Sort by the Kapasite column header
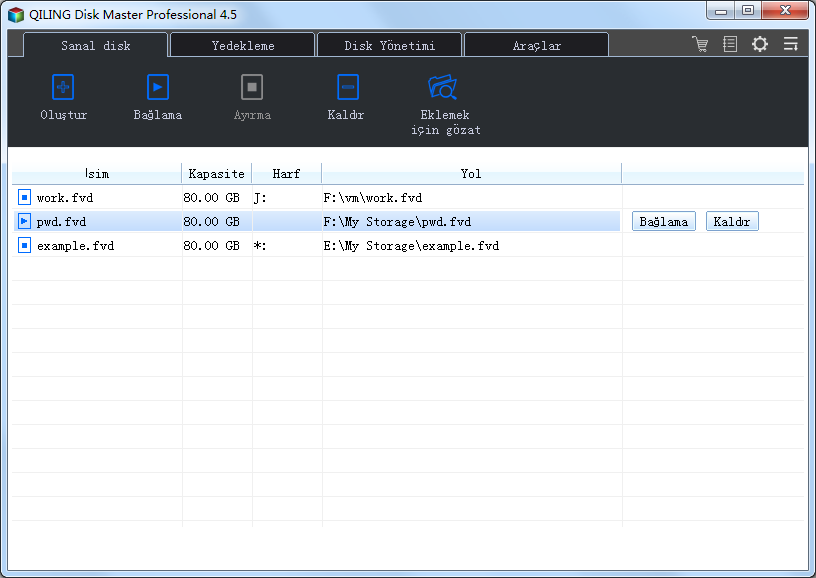 pyautogui.click(x=216, y=174)
